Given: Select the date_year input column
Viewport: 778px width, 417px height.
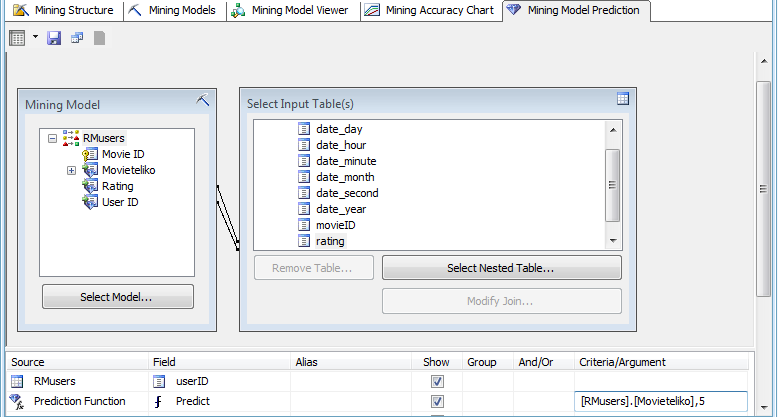Looking at the screenshot, I should (341, 209).
